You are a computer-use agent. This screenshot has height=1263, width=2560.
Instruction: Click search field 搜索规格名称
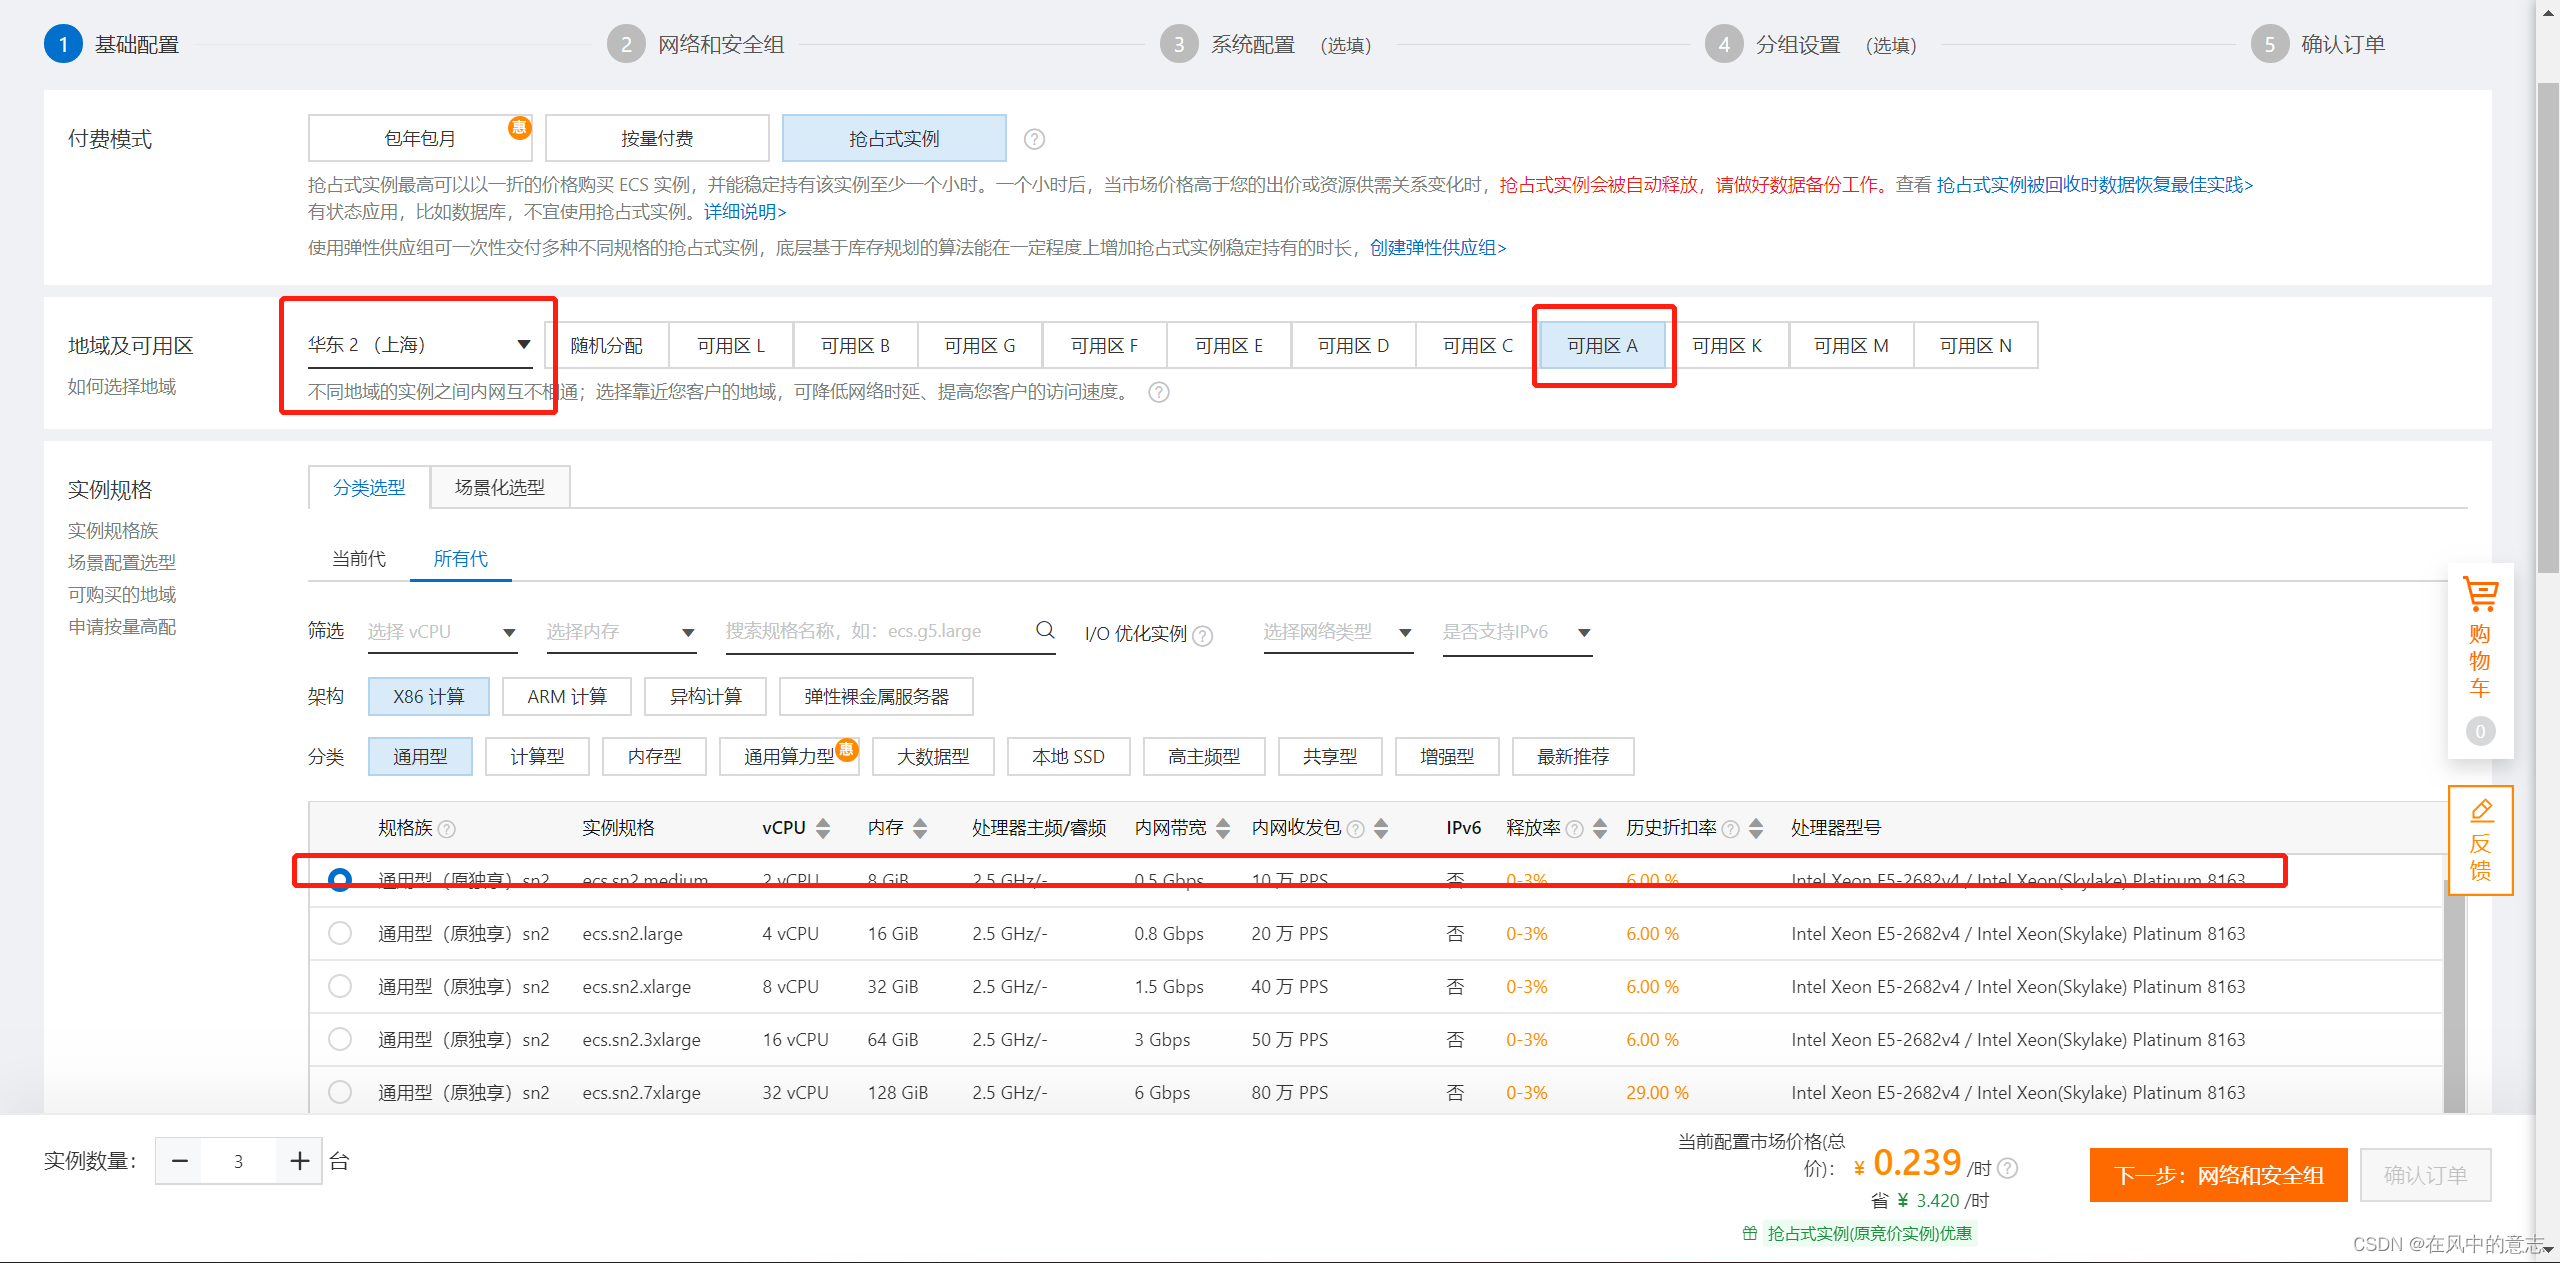coord(890,632)
